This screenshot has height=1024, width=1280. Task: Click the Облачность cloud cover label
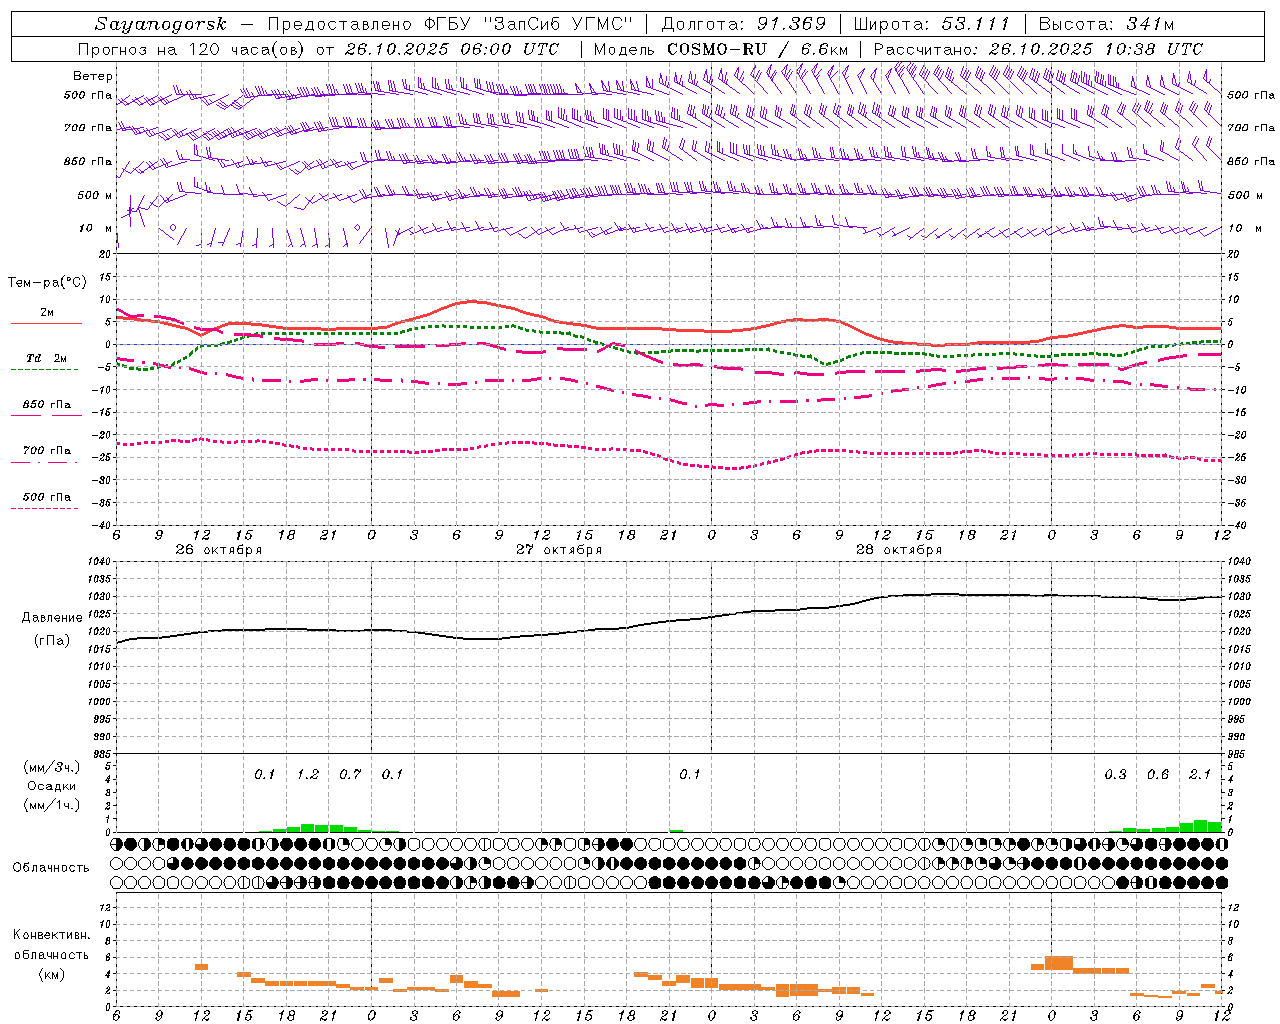51,868
